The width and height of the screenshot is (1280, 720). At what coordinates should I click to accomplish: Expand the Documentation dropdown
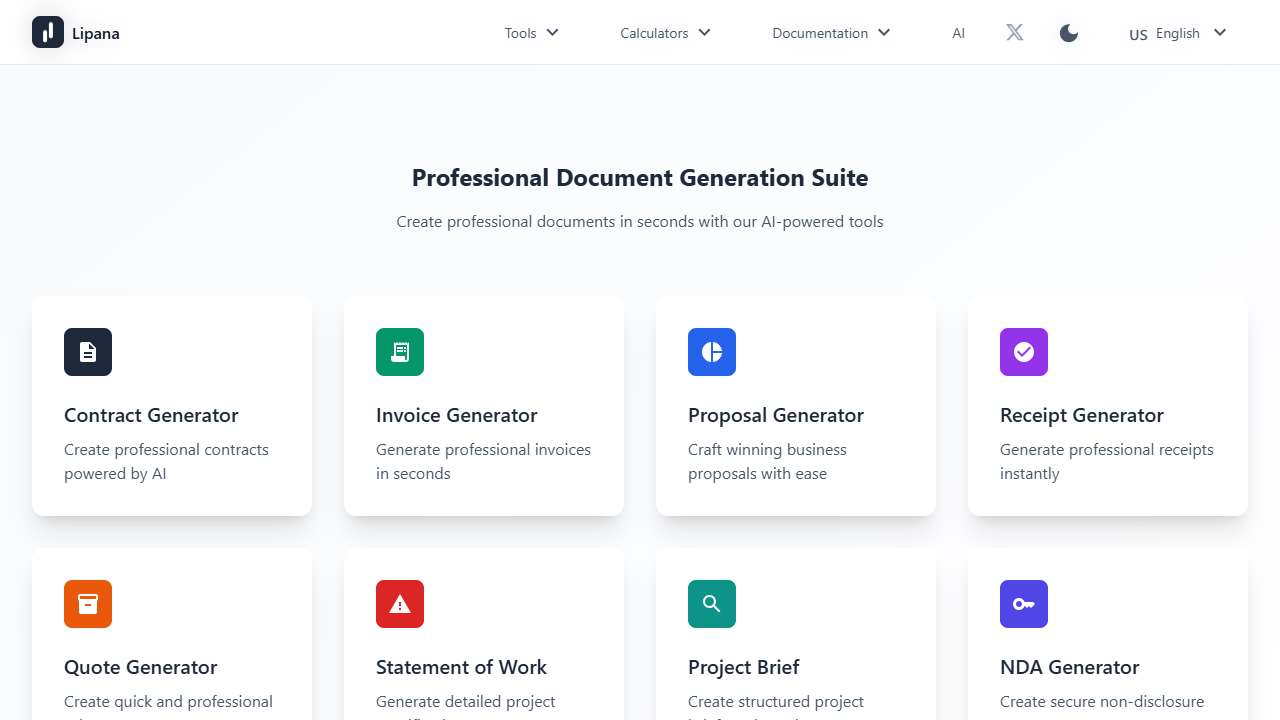[830, 33]
